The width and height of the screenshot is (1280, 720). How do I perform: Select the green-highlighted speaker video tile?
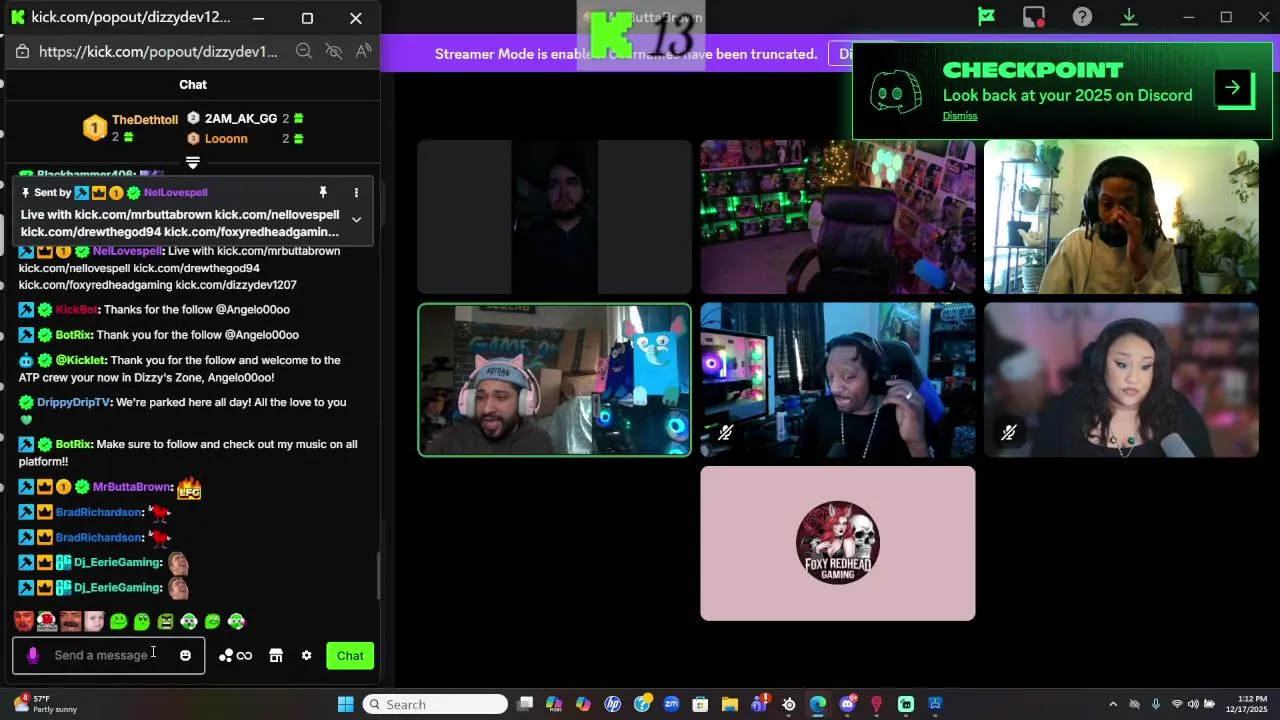554,380
